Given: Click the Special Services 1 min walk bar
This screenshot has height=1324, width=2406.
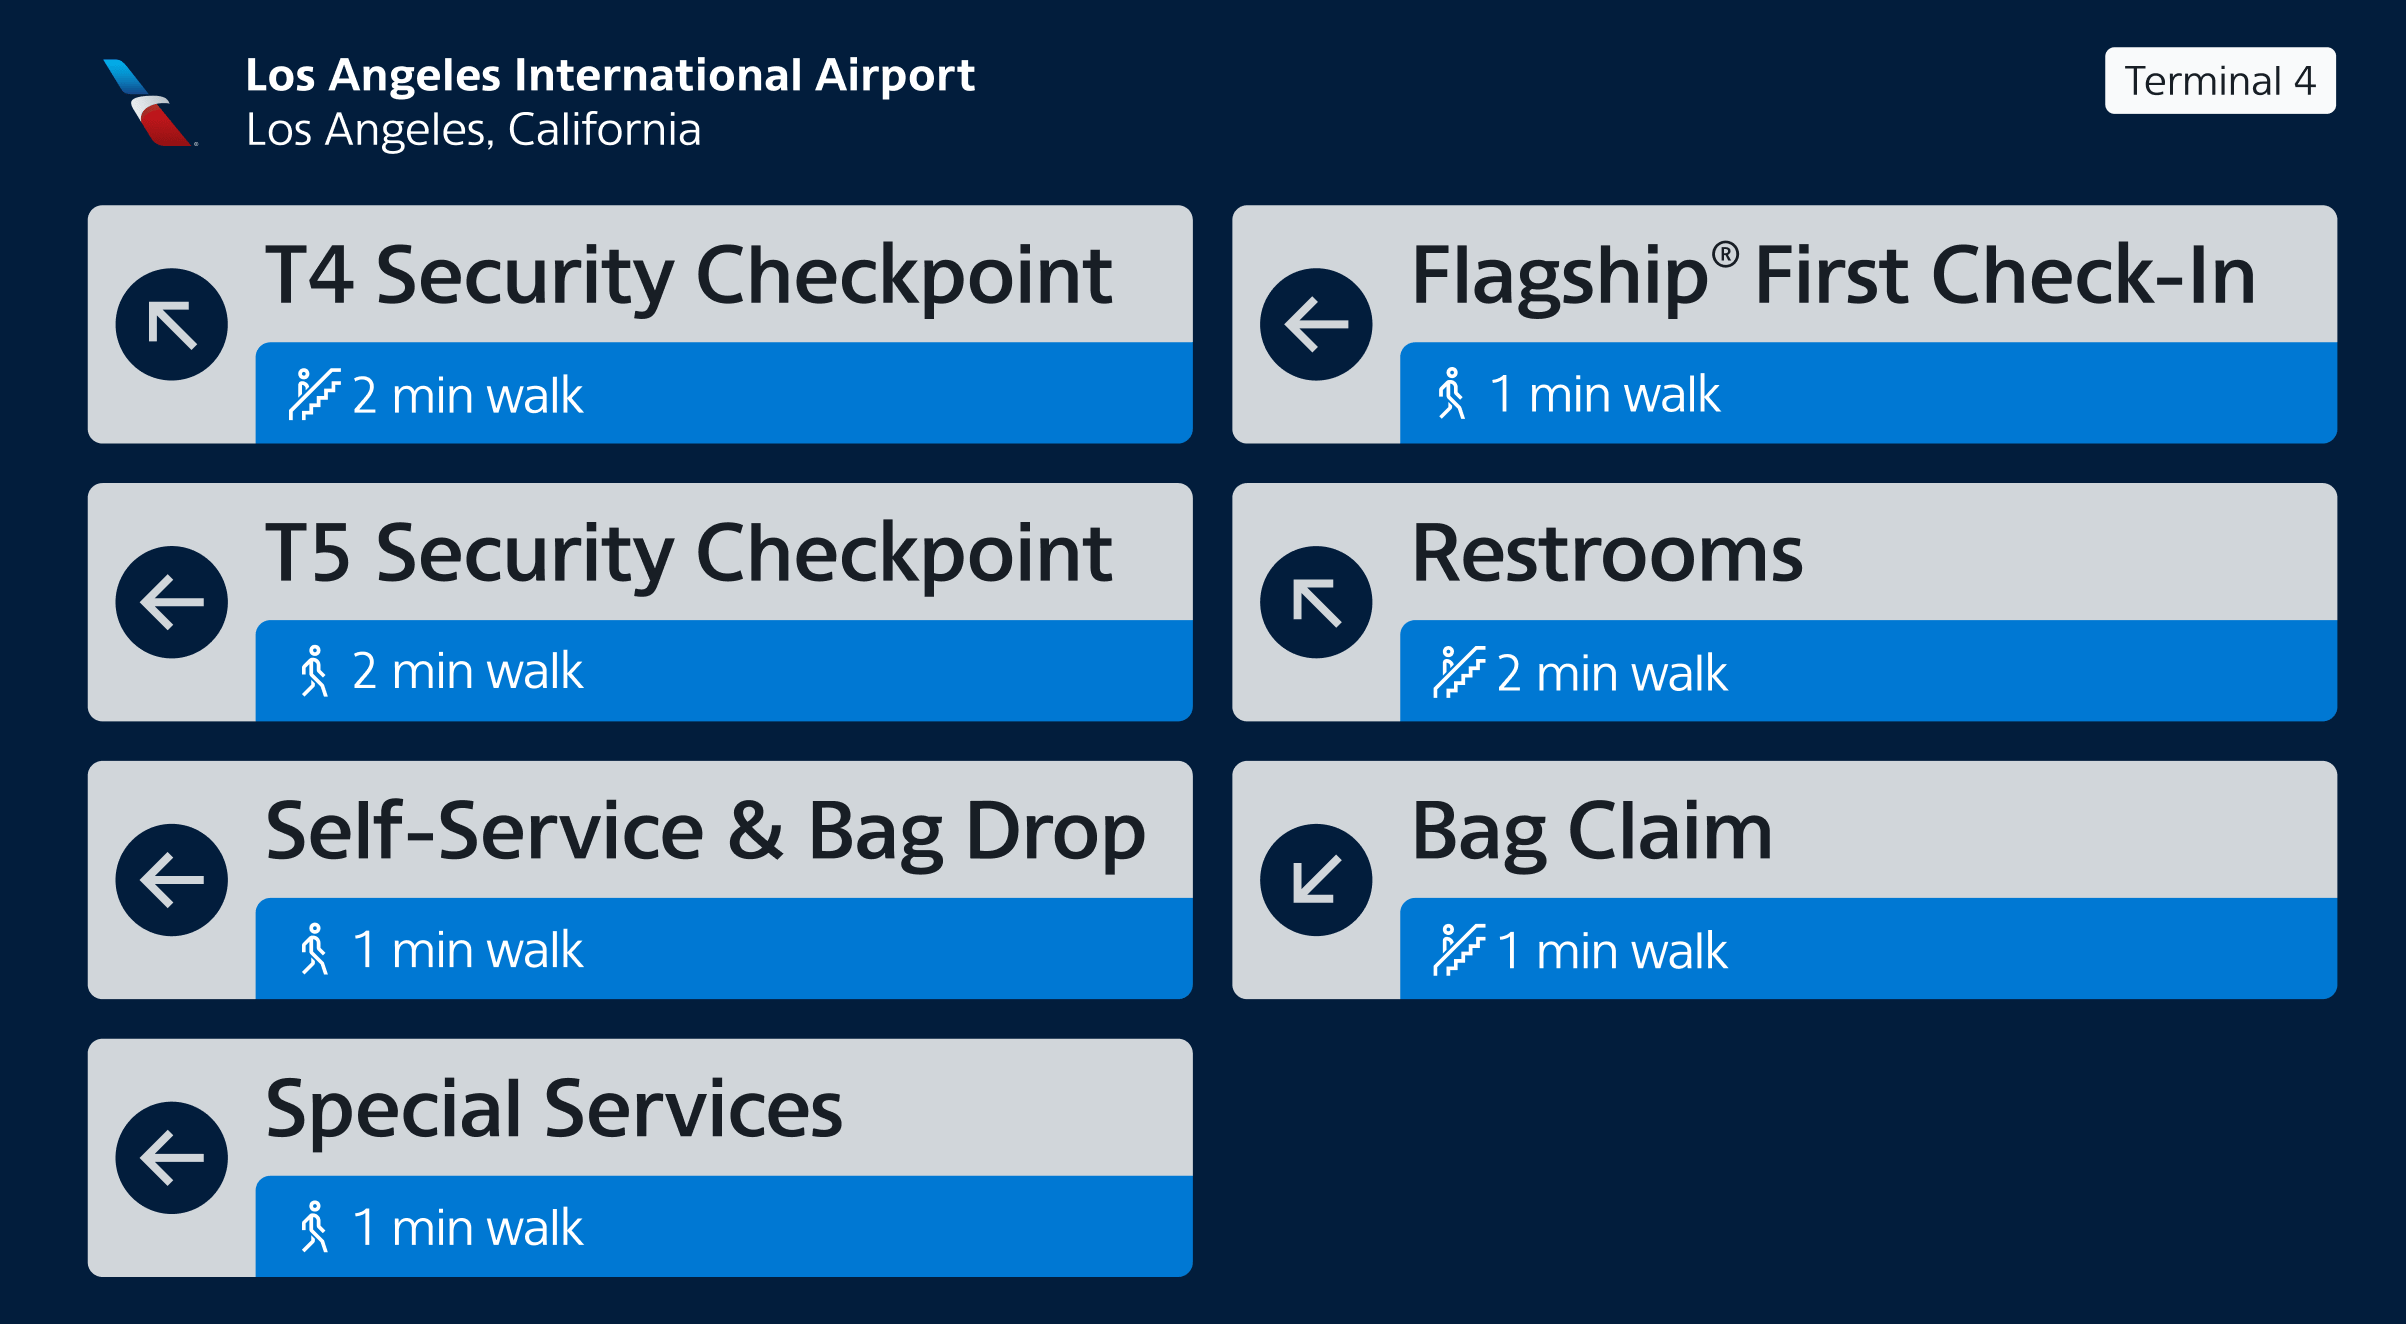Looking at the screenshot, I should coord(724,1226).
